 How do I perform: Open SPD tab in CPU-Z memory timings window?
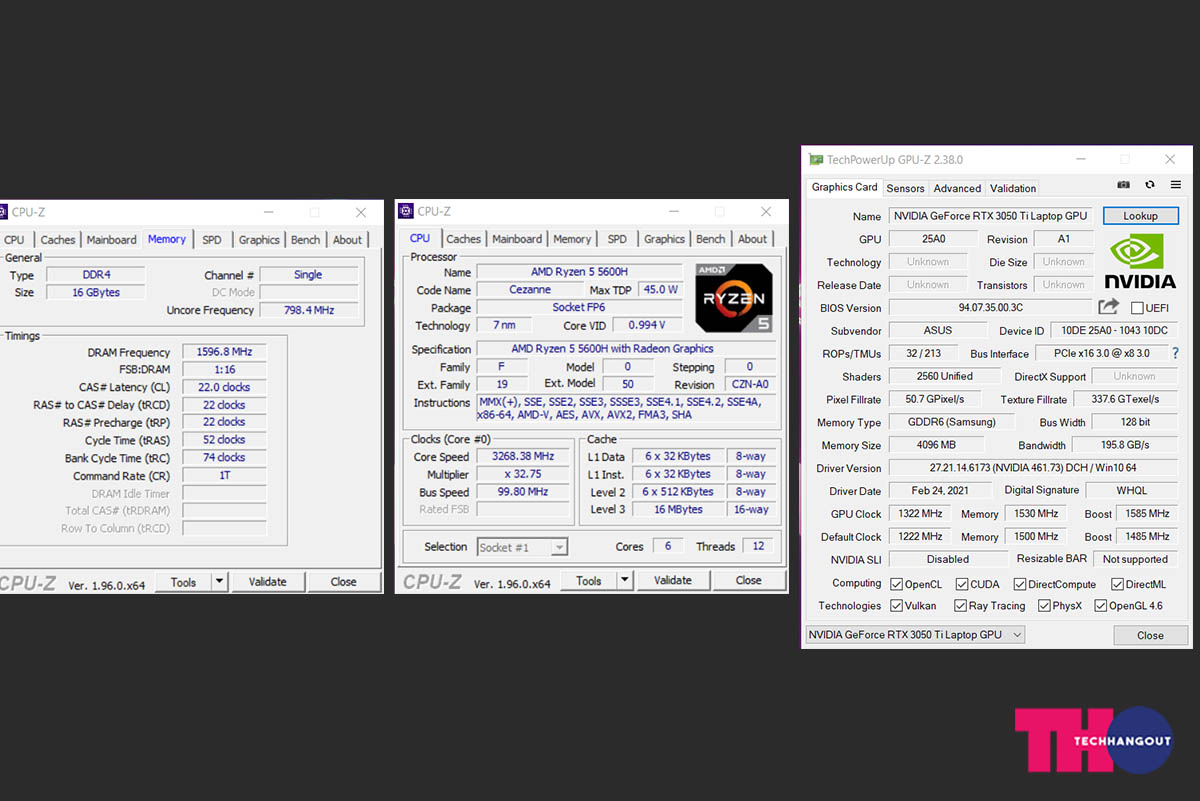click(x=212, y=240)
